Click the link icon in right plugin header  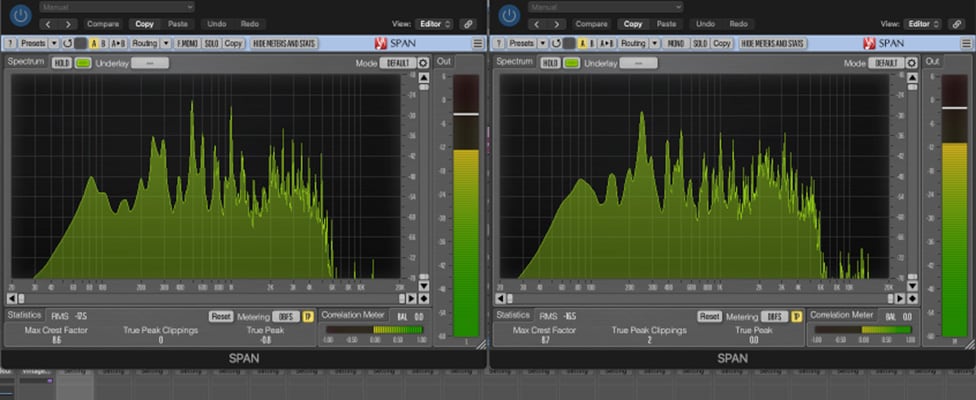pos(956,24)
